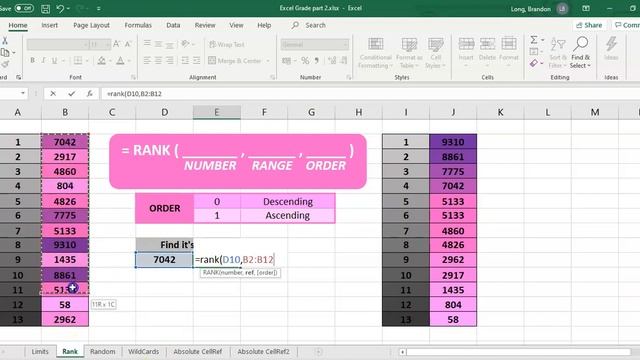This screenshot has height=360, width=640.
Task: Switch to the WildCards sheet tab
Action: (144, 351)
